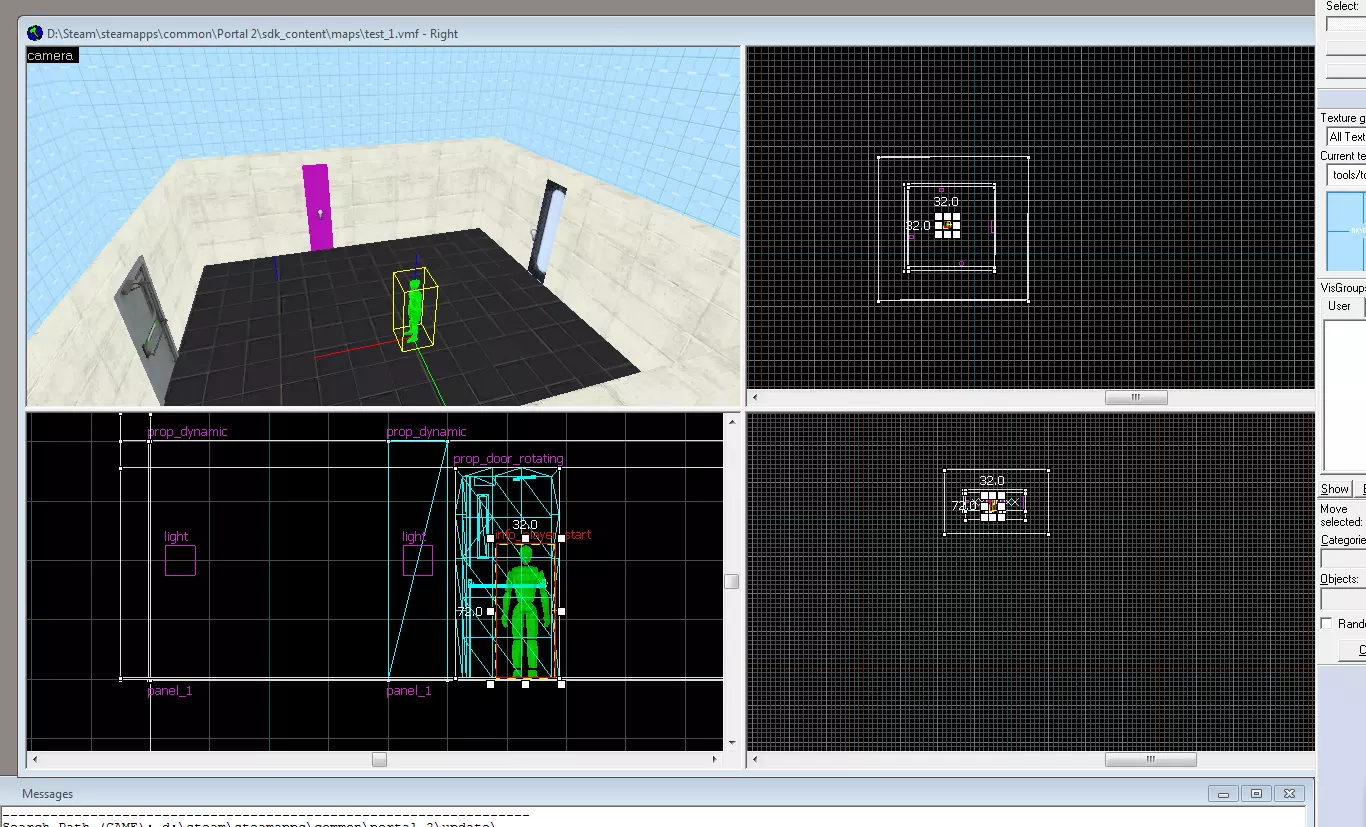
Task: Click the camera label in the 3D viewport
Action: pos(51,56)
